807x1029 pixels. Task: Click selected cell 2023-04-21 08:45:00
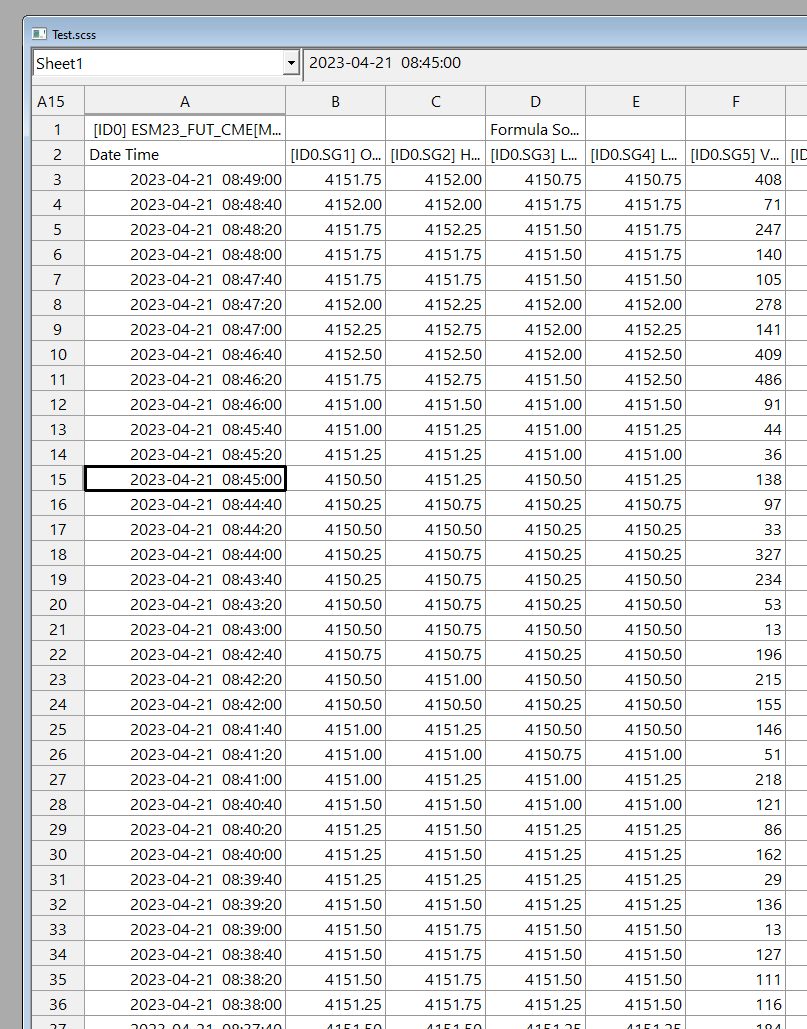185,480
